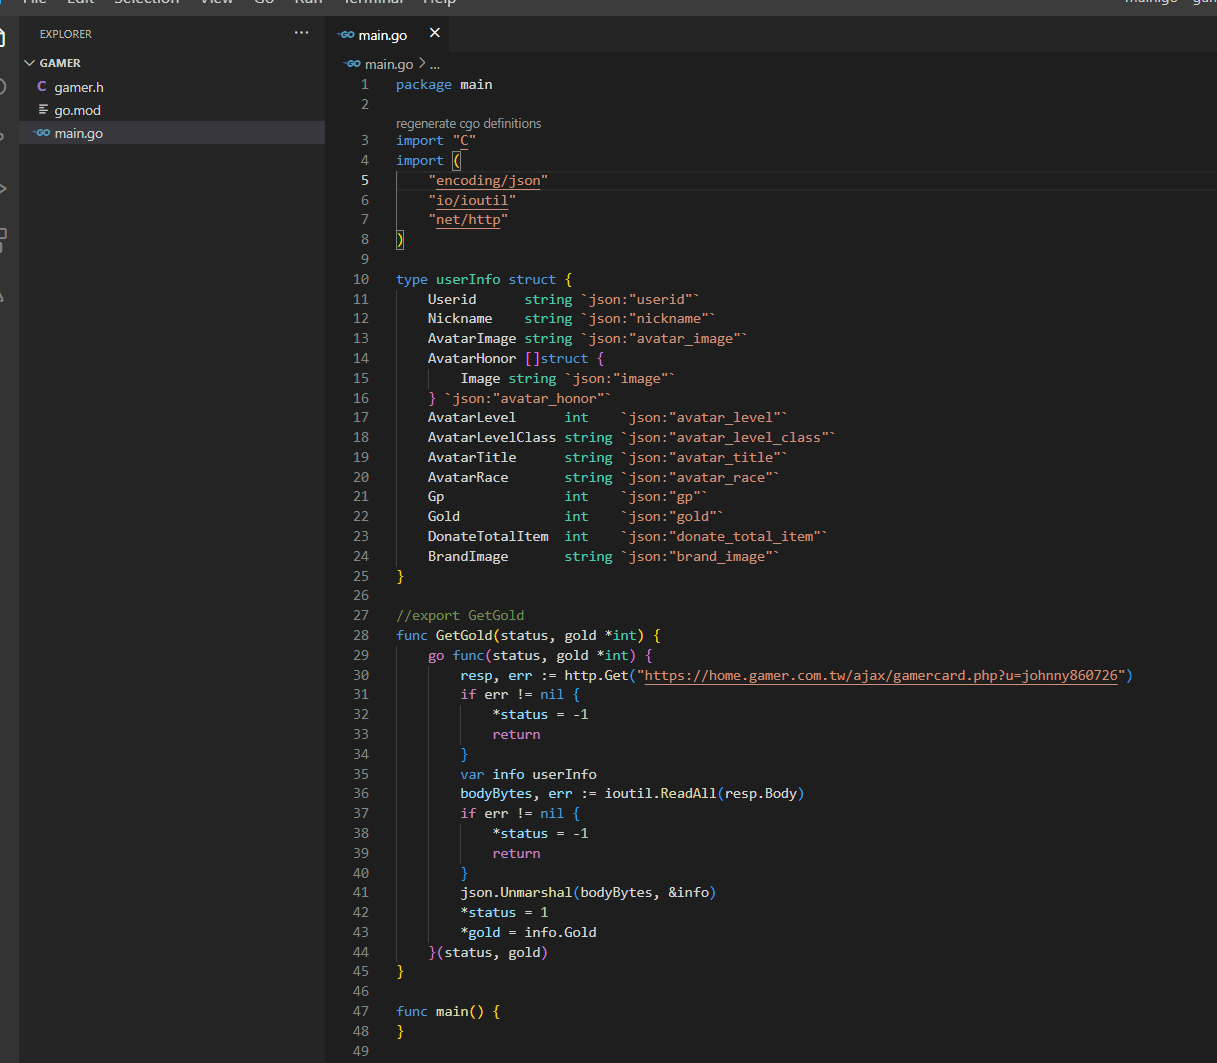1217x1063 pixels.
Task: Click the Go icon in the breadcrumb bar
Action: coord(352,64)
